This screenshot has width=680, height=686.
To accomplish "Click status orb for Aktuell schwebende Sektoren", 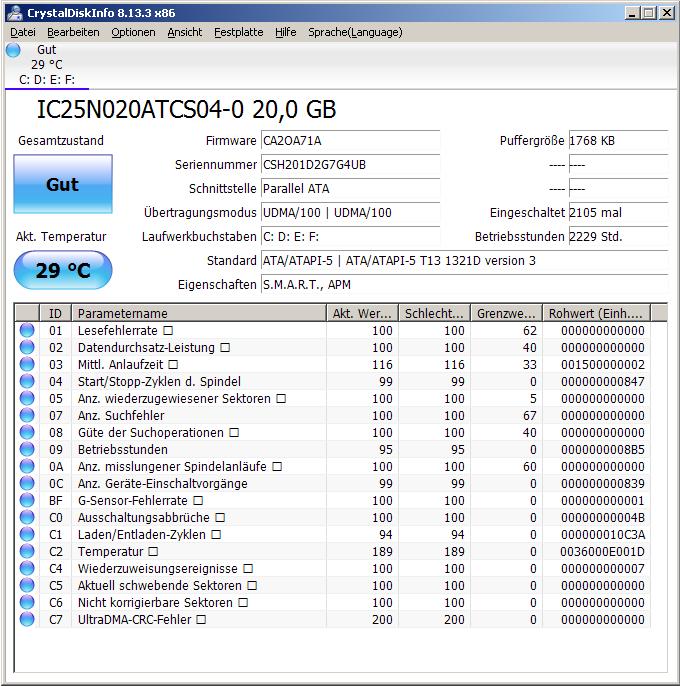I will coord(27,585).
